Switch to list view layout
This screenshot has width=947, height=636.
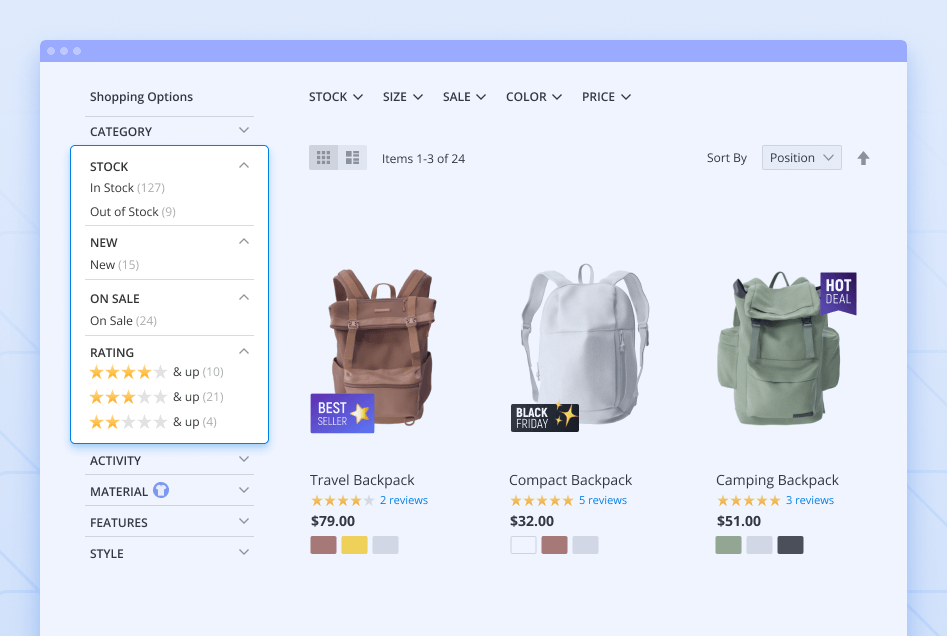tap(352, 158)
